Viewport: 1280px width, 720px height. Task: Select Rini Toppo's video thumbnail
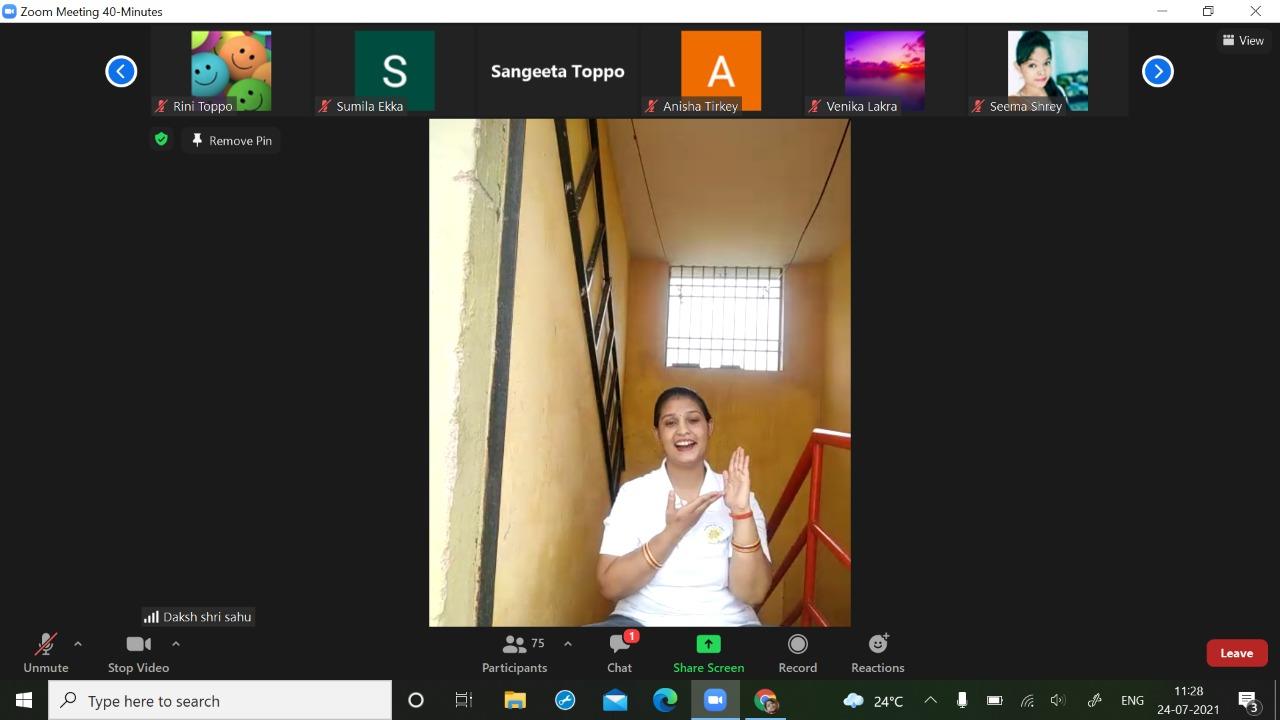pos(231,71)
